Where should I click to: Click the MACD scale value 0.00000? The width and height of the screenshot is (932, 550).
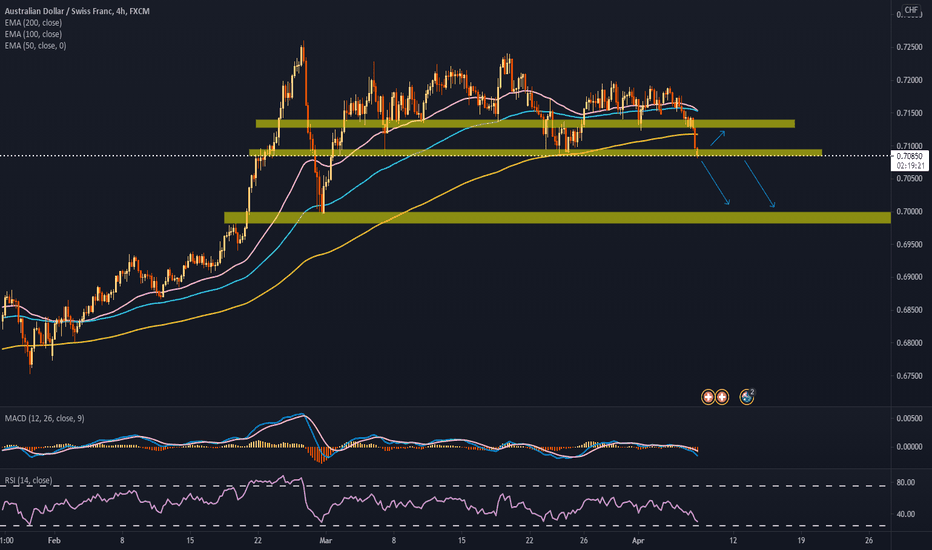tap(909, 447)
